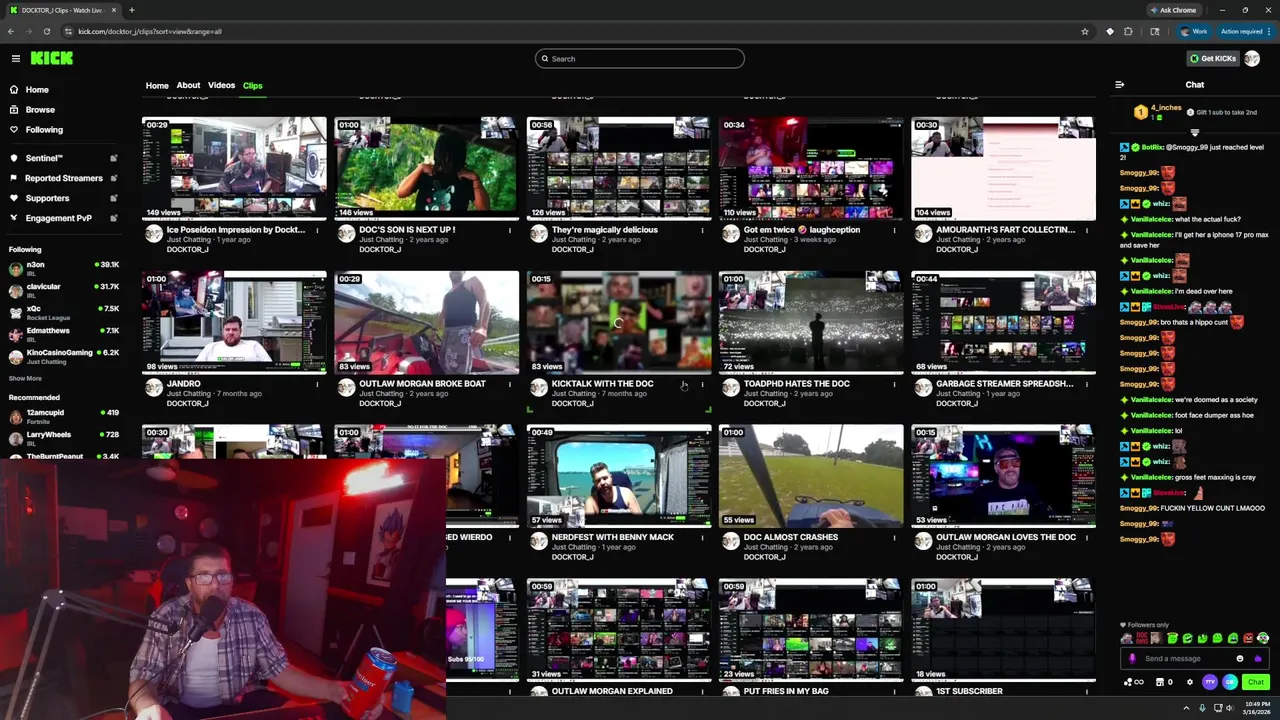Open options menu for JANDRO clip
This screenshot has height=720, width=1280.
pyautogui.click(x=317, y=384)
